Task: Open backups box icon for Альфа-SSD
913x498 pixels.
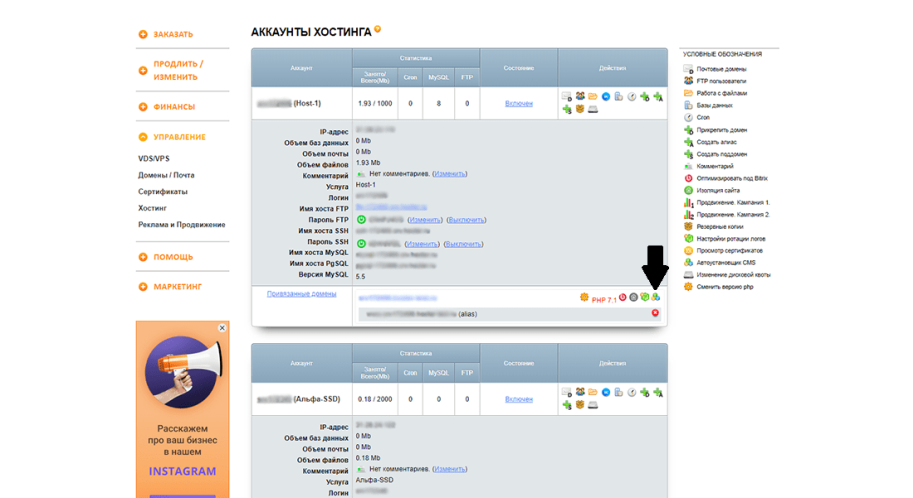Action: [580, 404]
